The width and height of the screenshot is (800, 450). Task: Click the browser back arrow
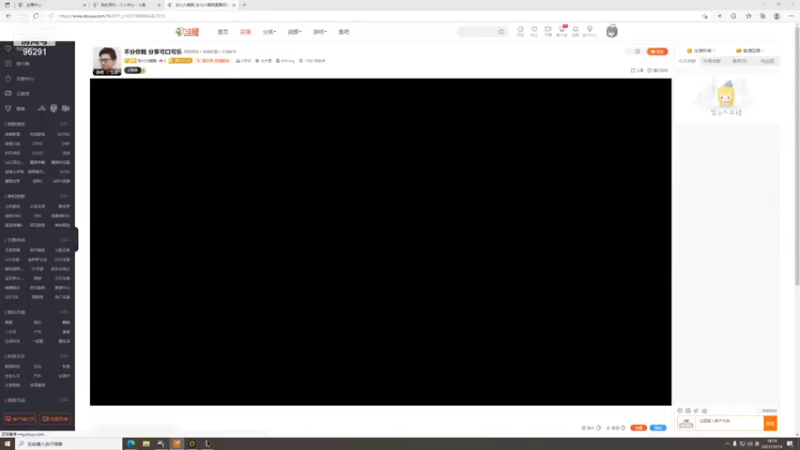pyautogui.click(x=9, y=16)
